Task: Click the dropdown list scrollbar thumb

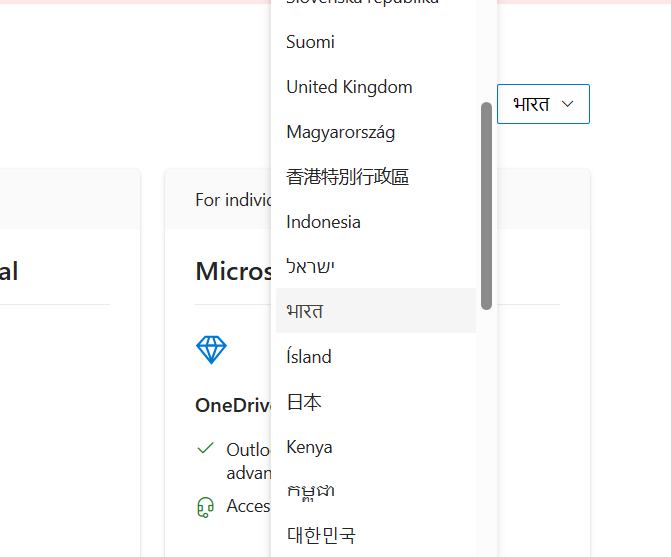Action: click(x=486, y=206)
